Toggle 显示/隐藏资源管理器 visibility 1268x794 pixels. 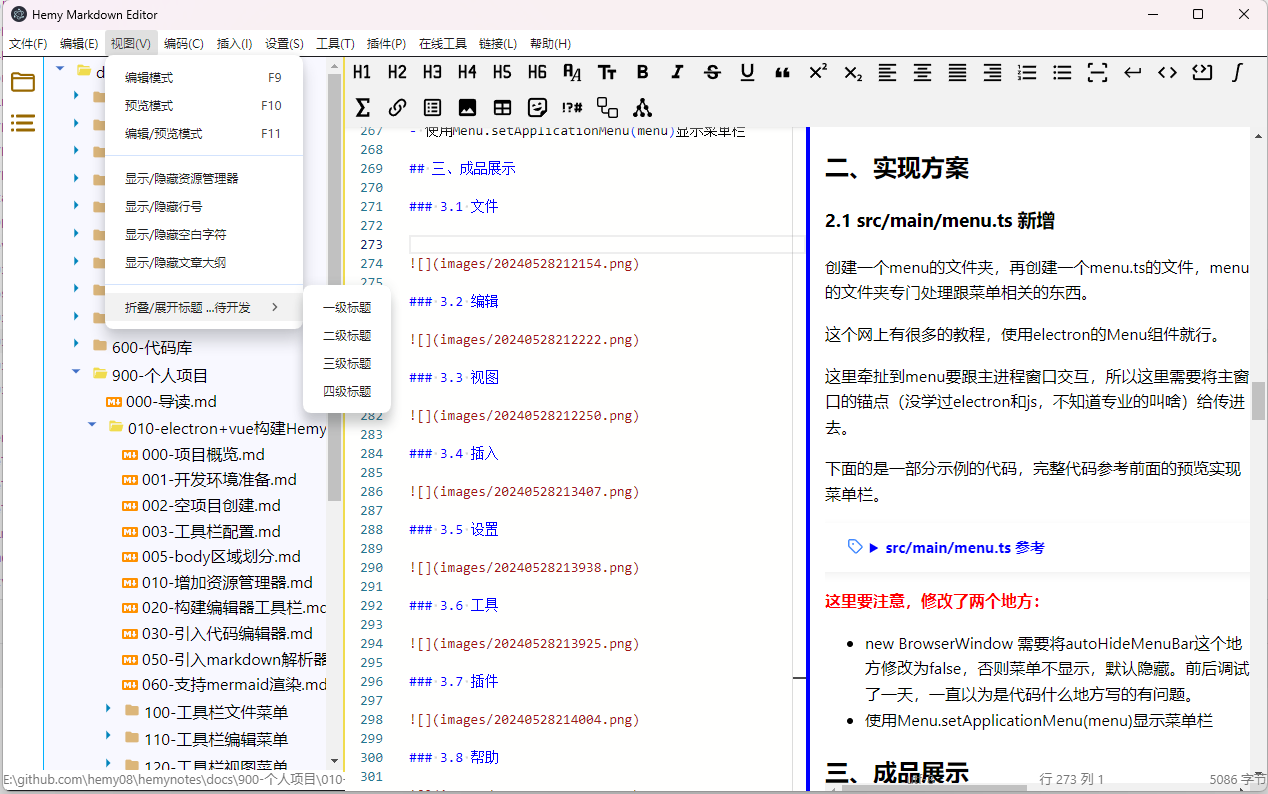click(x=181, y=179)
